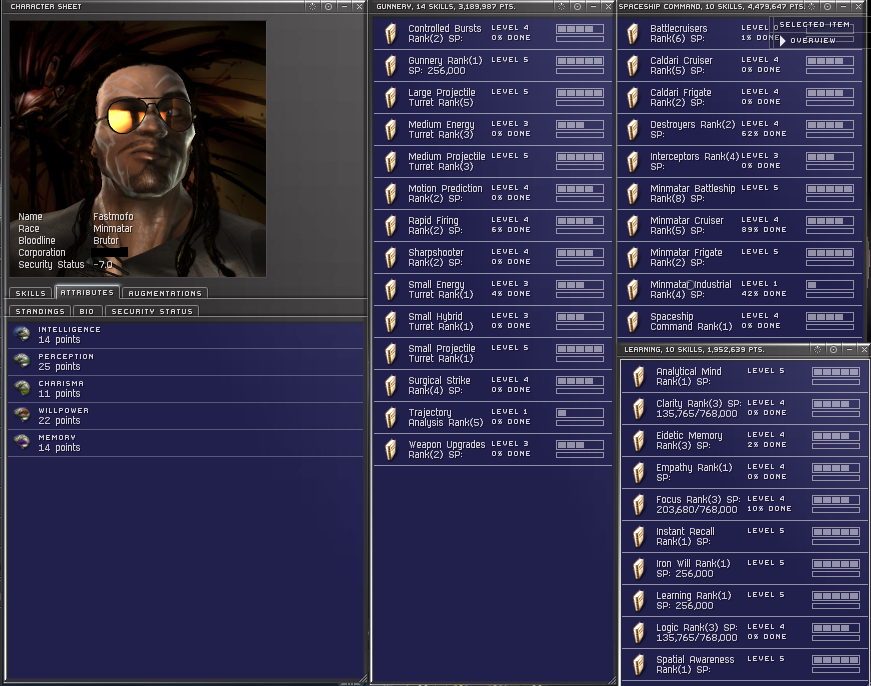Click the Learning window circular options icon
The height and width of the screenshot is (686, 871).
click(x=833, y=349)
